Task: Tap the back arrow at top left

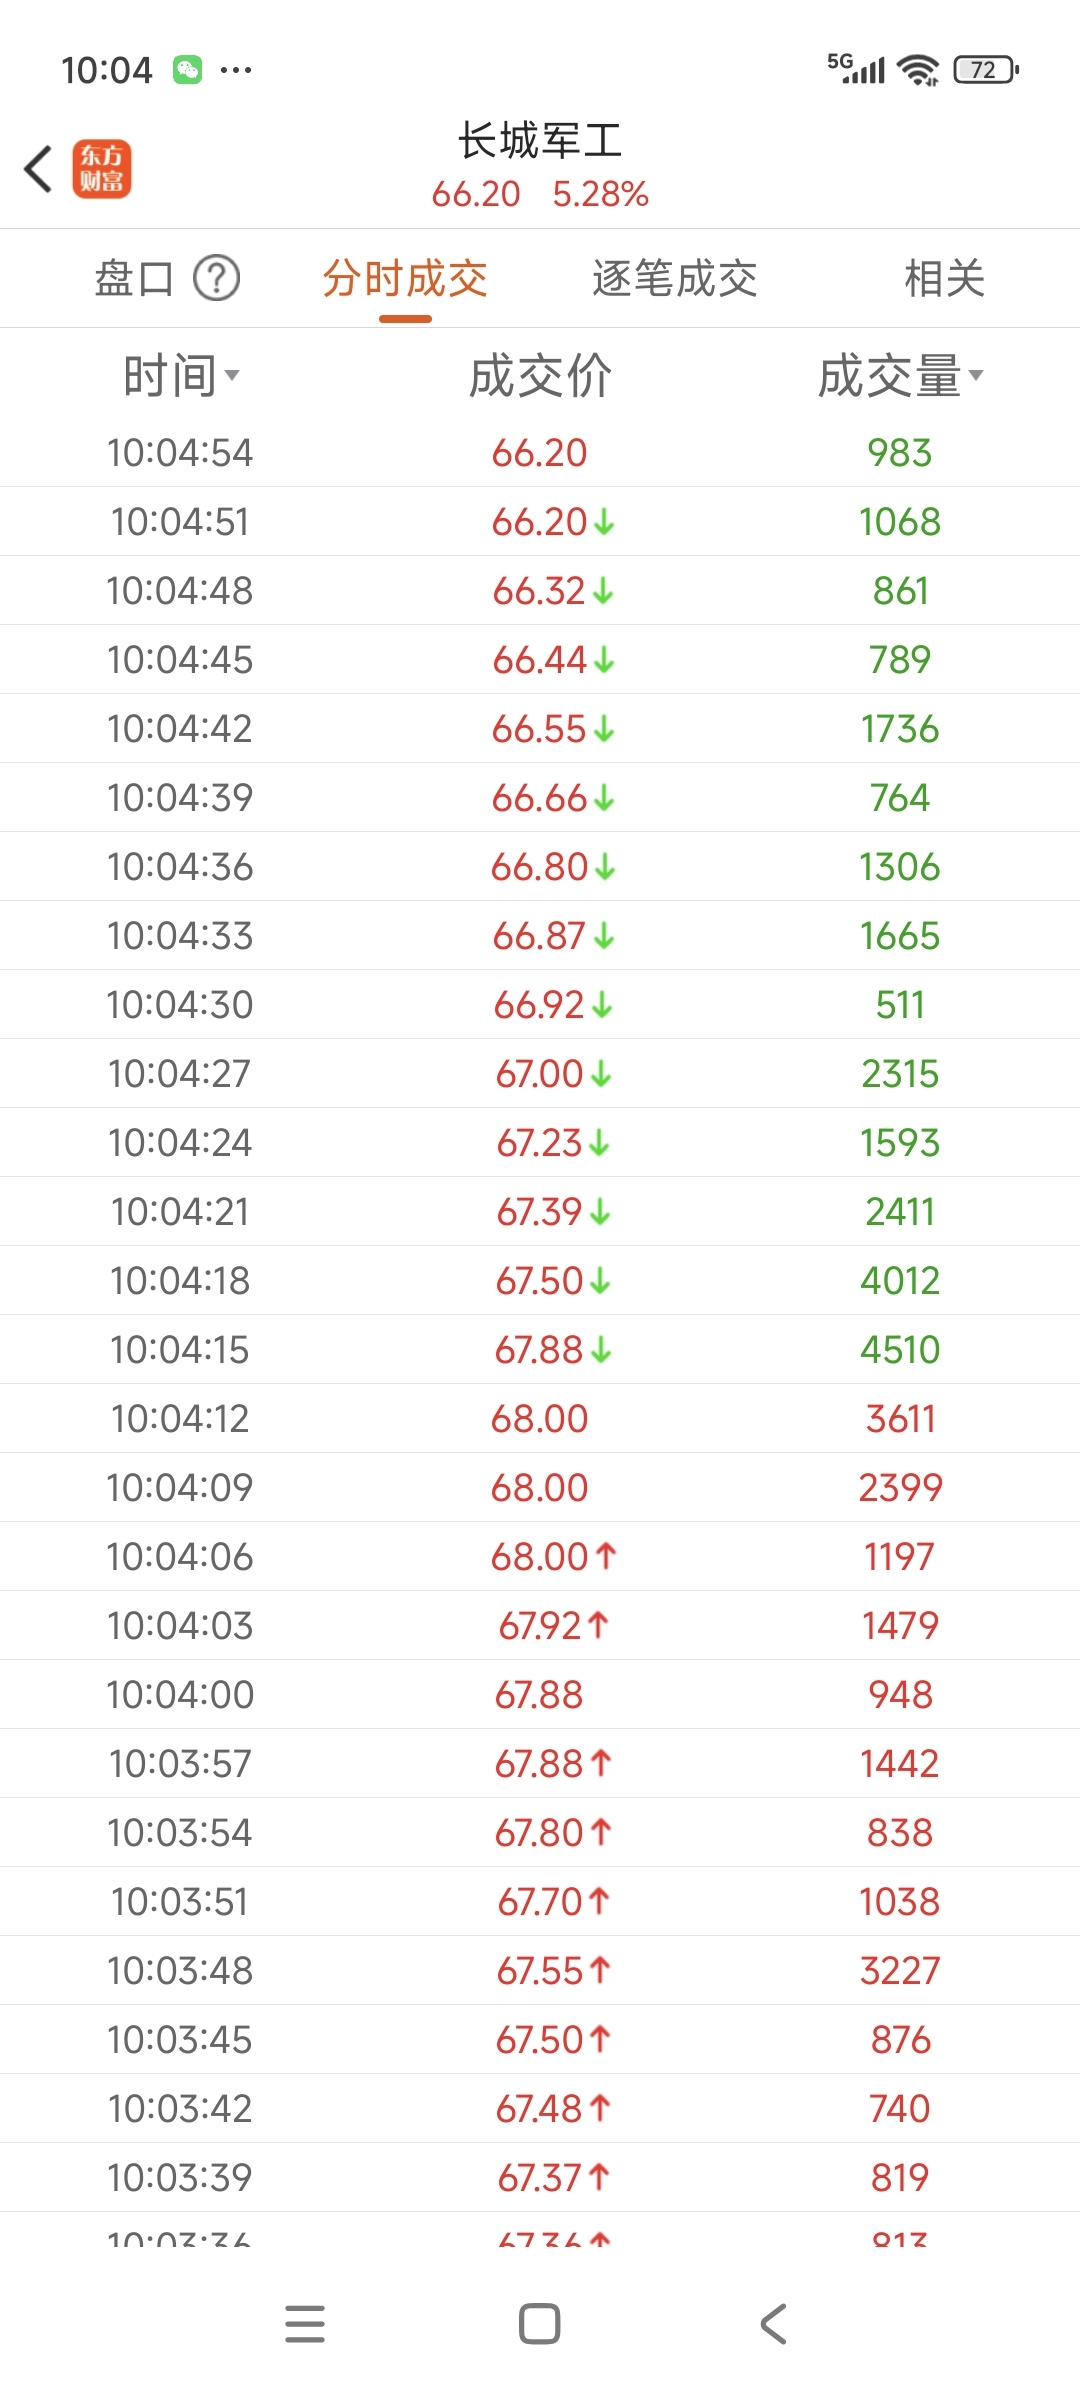Action: coord(38,168)
